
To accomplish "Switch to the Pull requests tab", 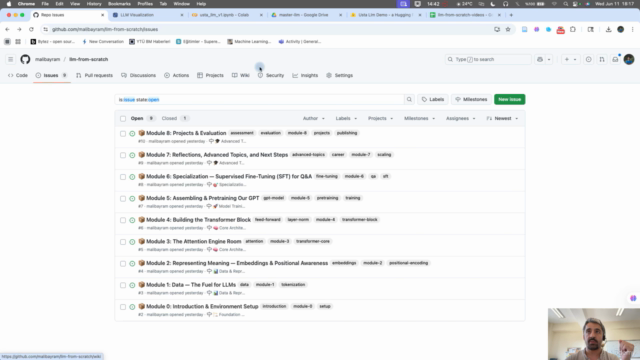I will (x=94, y=76).
